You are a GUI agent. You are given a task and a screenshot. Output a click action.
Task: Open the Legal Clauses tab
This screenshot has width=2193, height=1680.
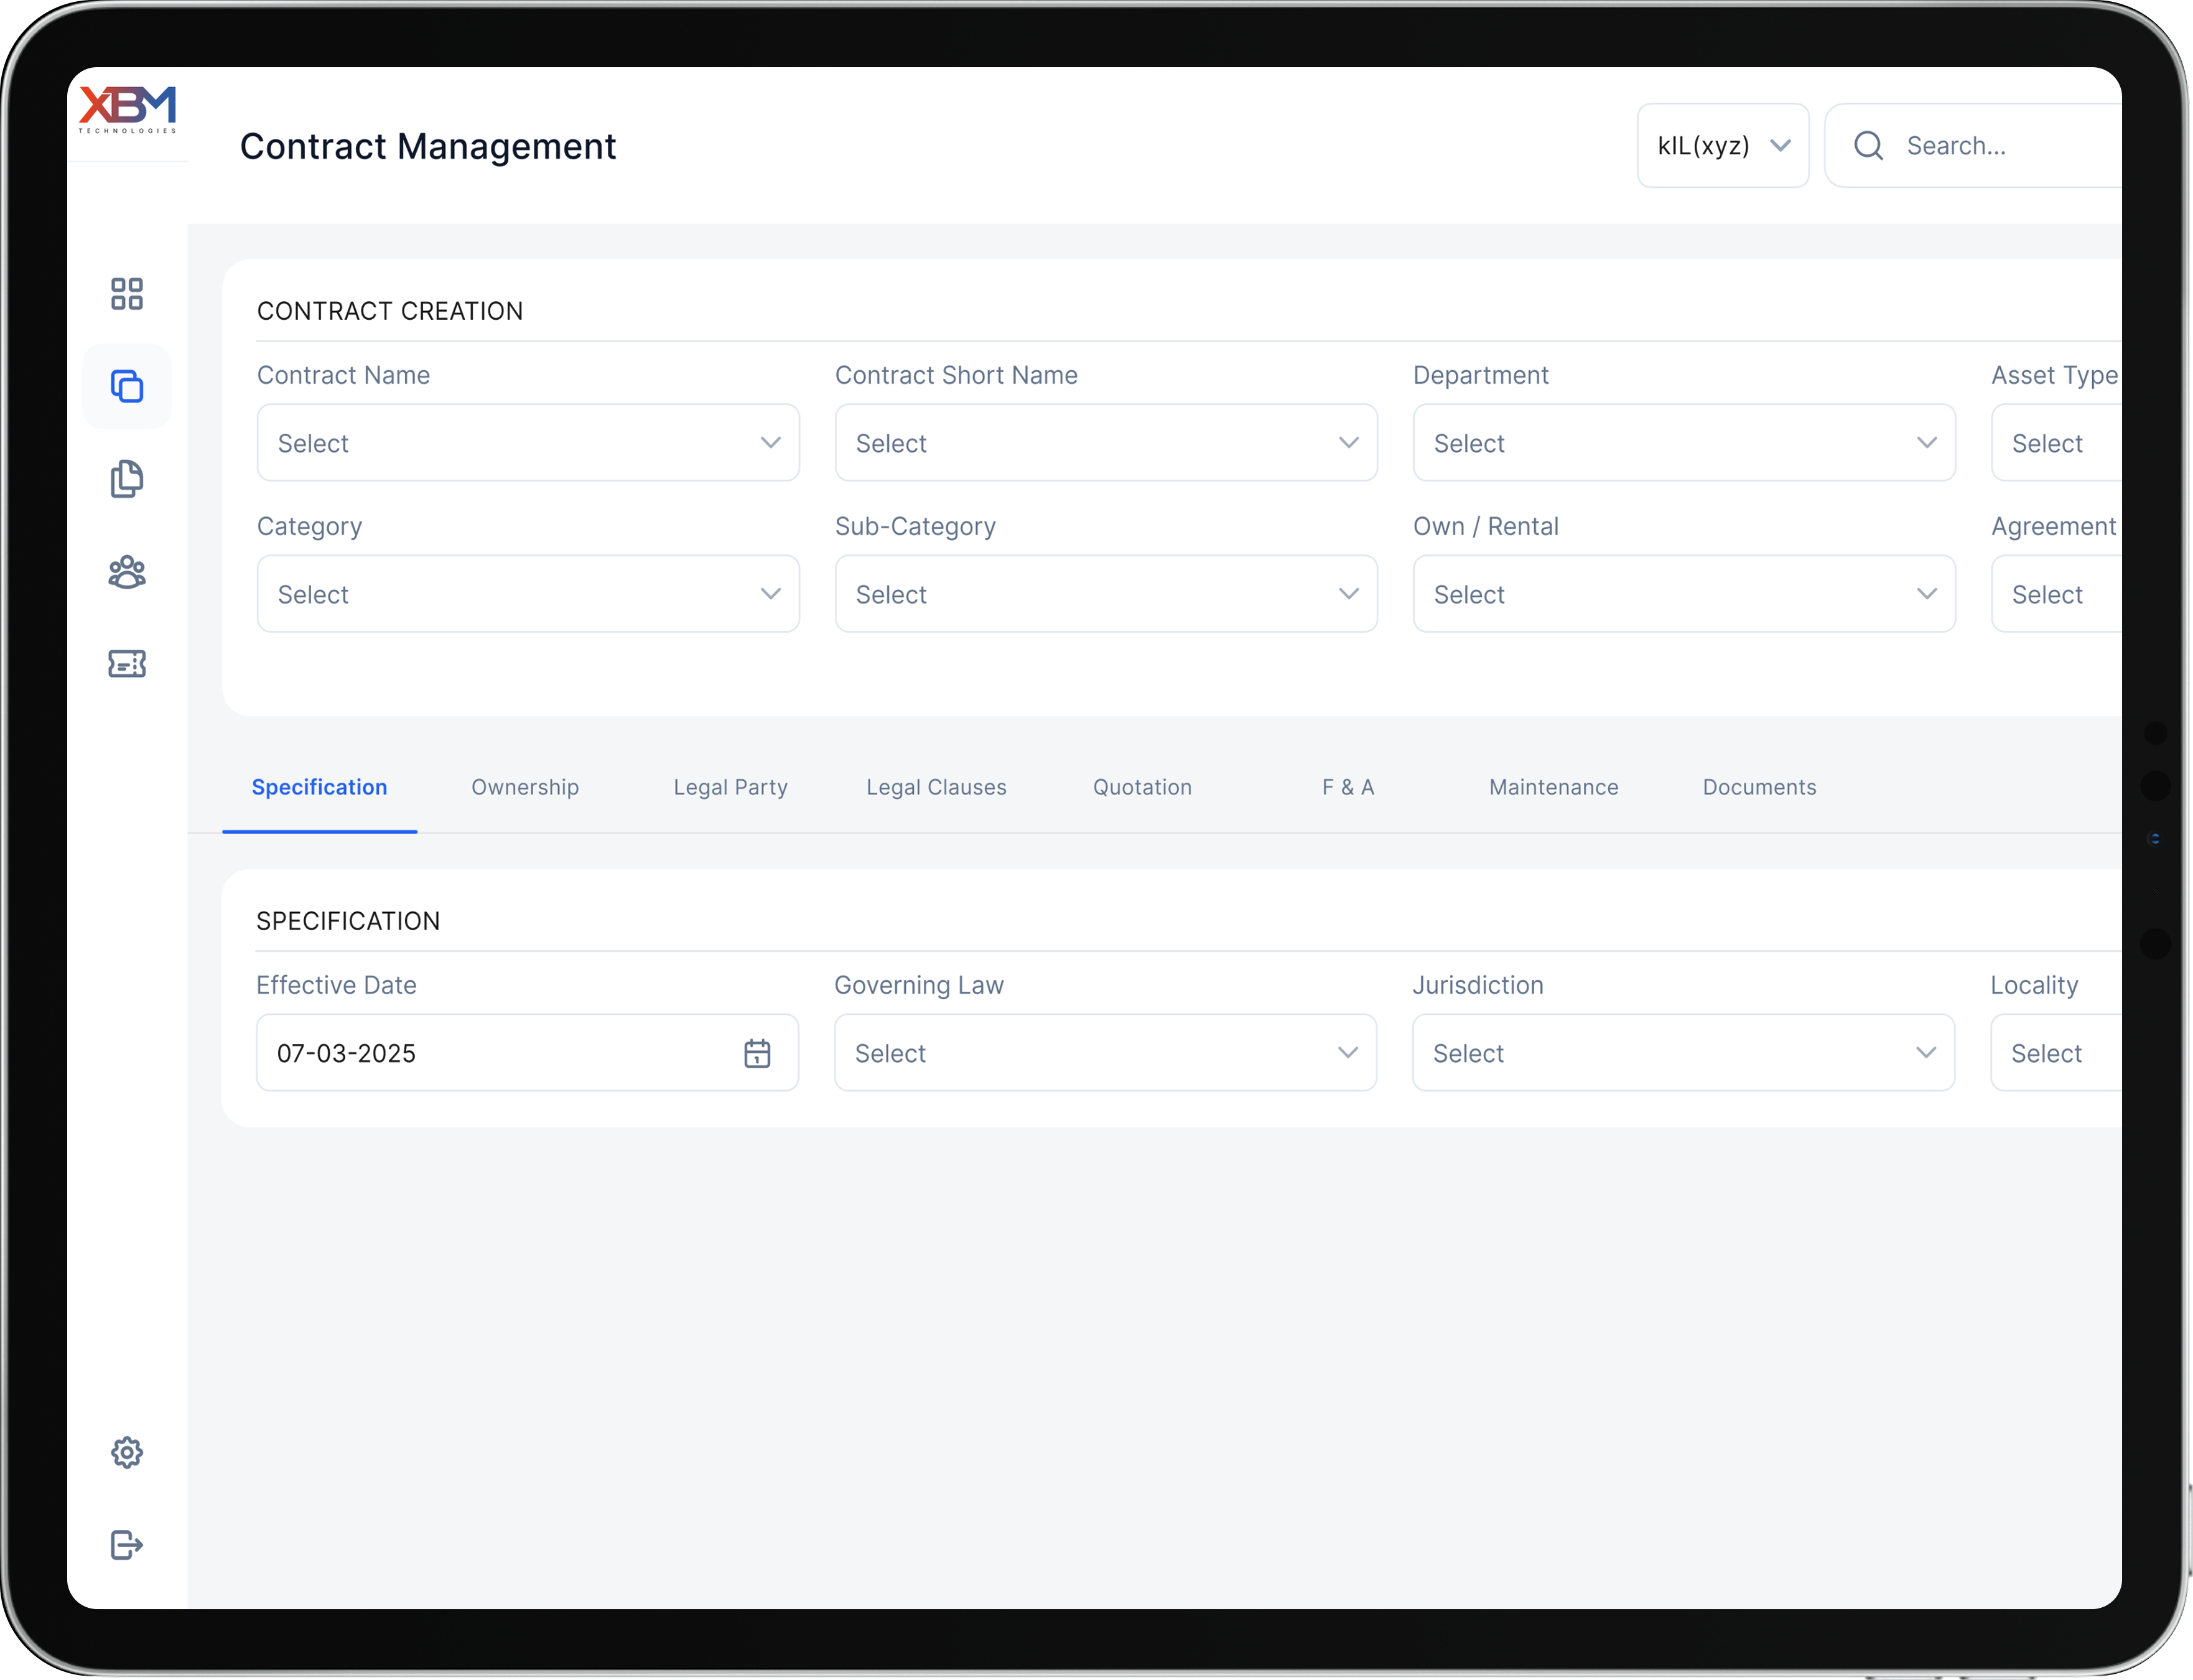tap(936, 787)
